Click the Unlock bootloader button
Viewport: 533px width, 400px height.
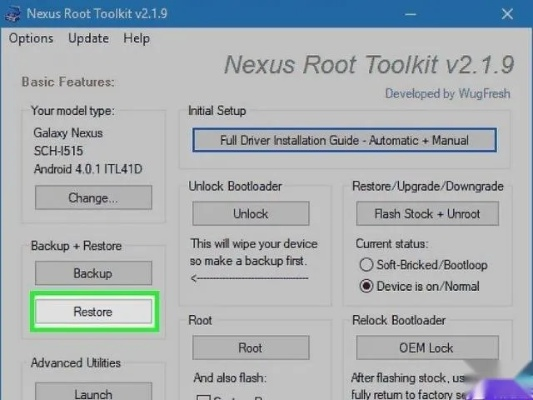(251, 213)
